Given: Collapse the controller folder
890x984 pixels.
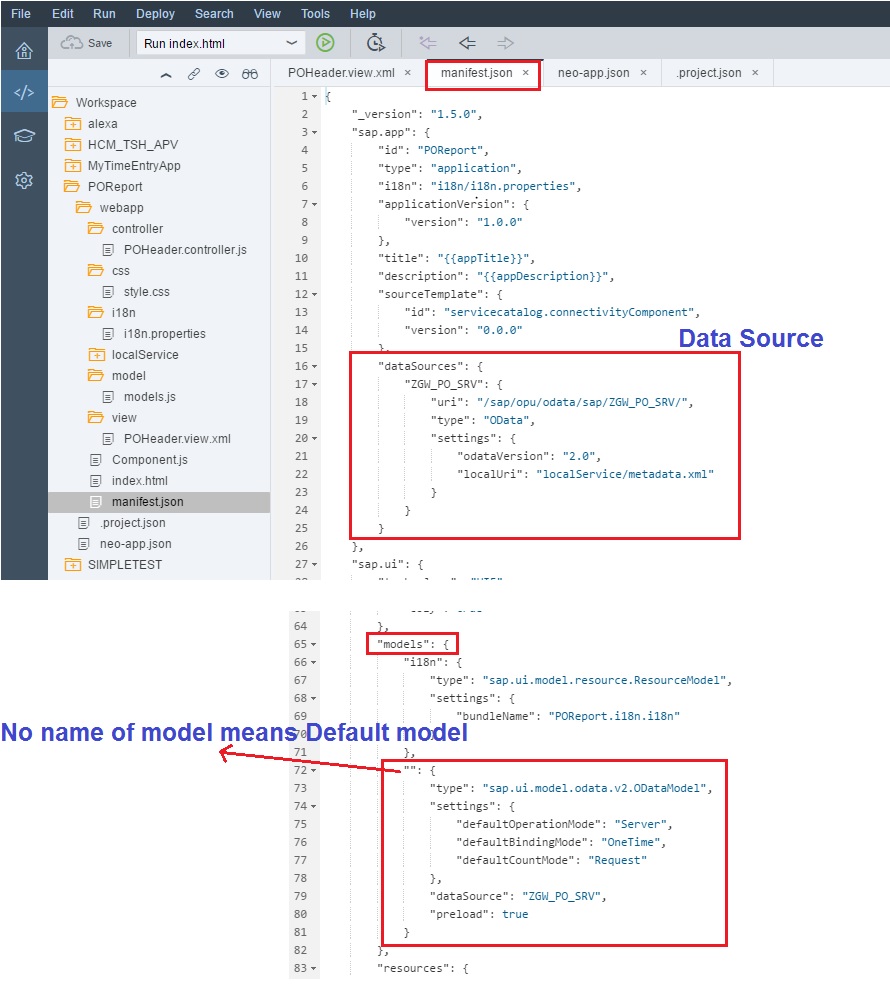Looking at the screenshot, I should click(96, 229).
